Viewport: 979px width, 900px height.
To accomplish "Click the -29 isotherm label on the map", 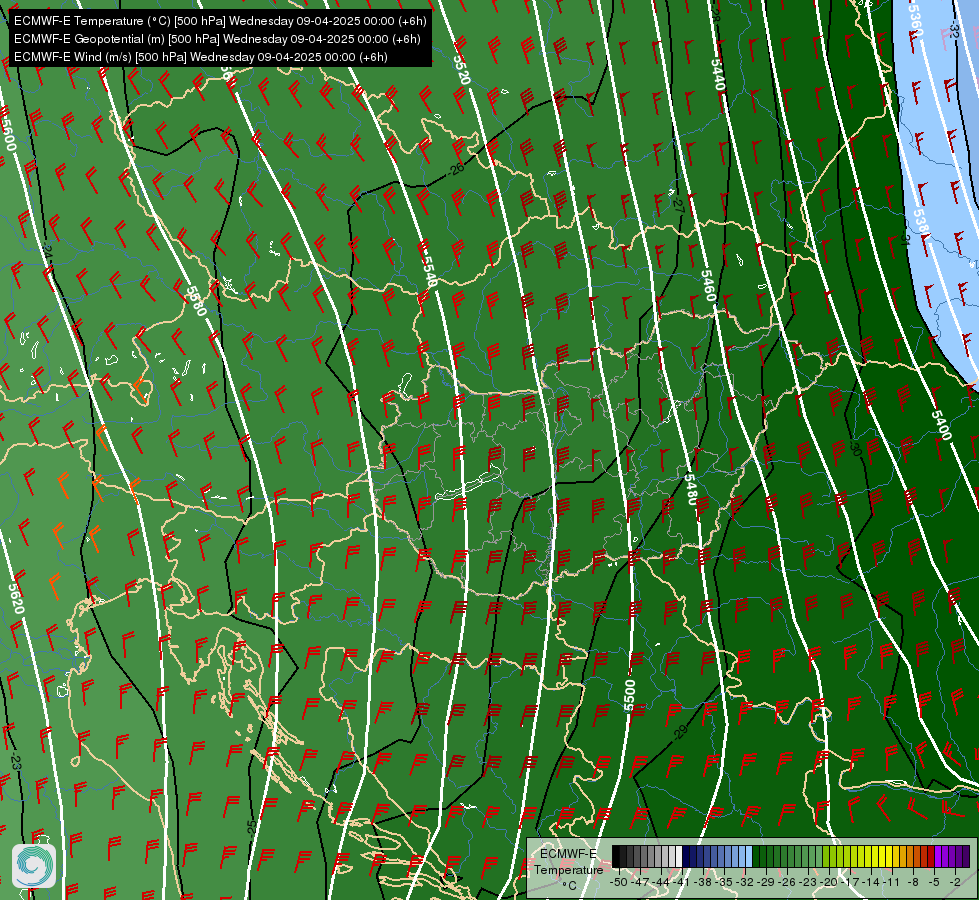I will tap(679, 732).
